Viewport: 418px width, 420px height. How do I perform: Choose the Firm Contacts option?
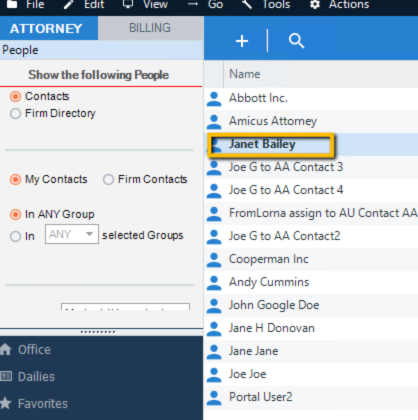108,180
